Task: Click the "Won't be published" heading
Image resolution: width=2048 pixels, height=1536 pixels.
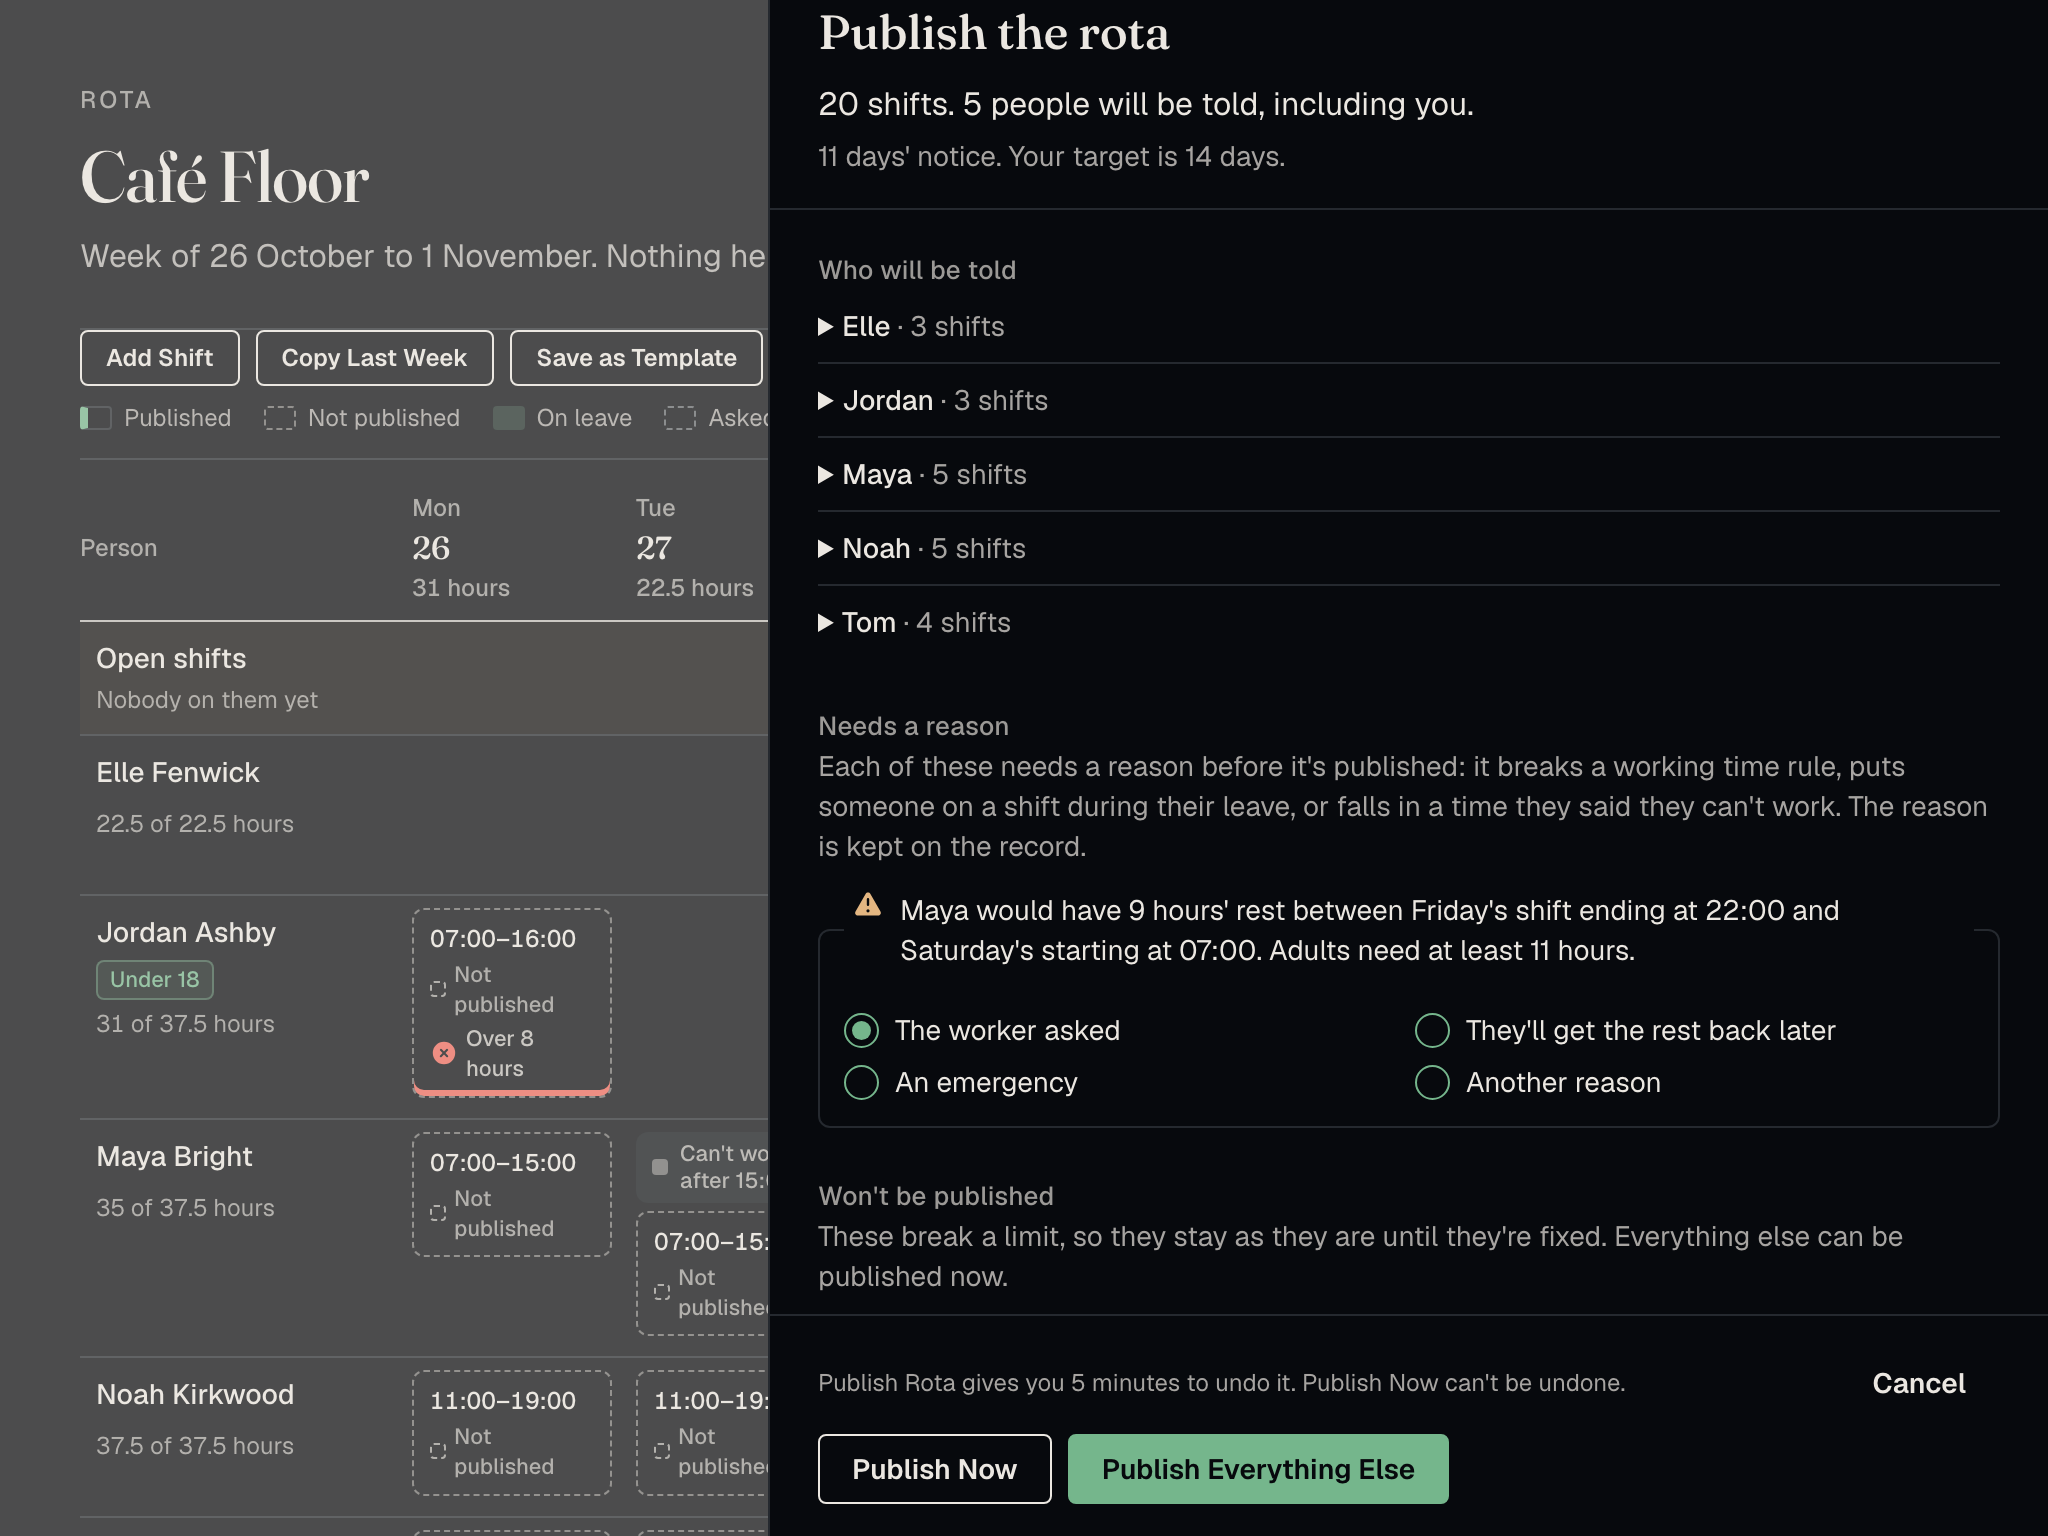Action: point(936,1196)
